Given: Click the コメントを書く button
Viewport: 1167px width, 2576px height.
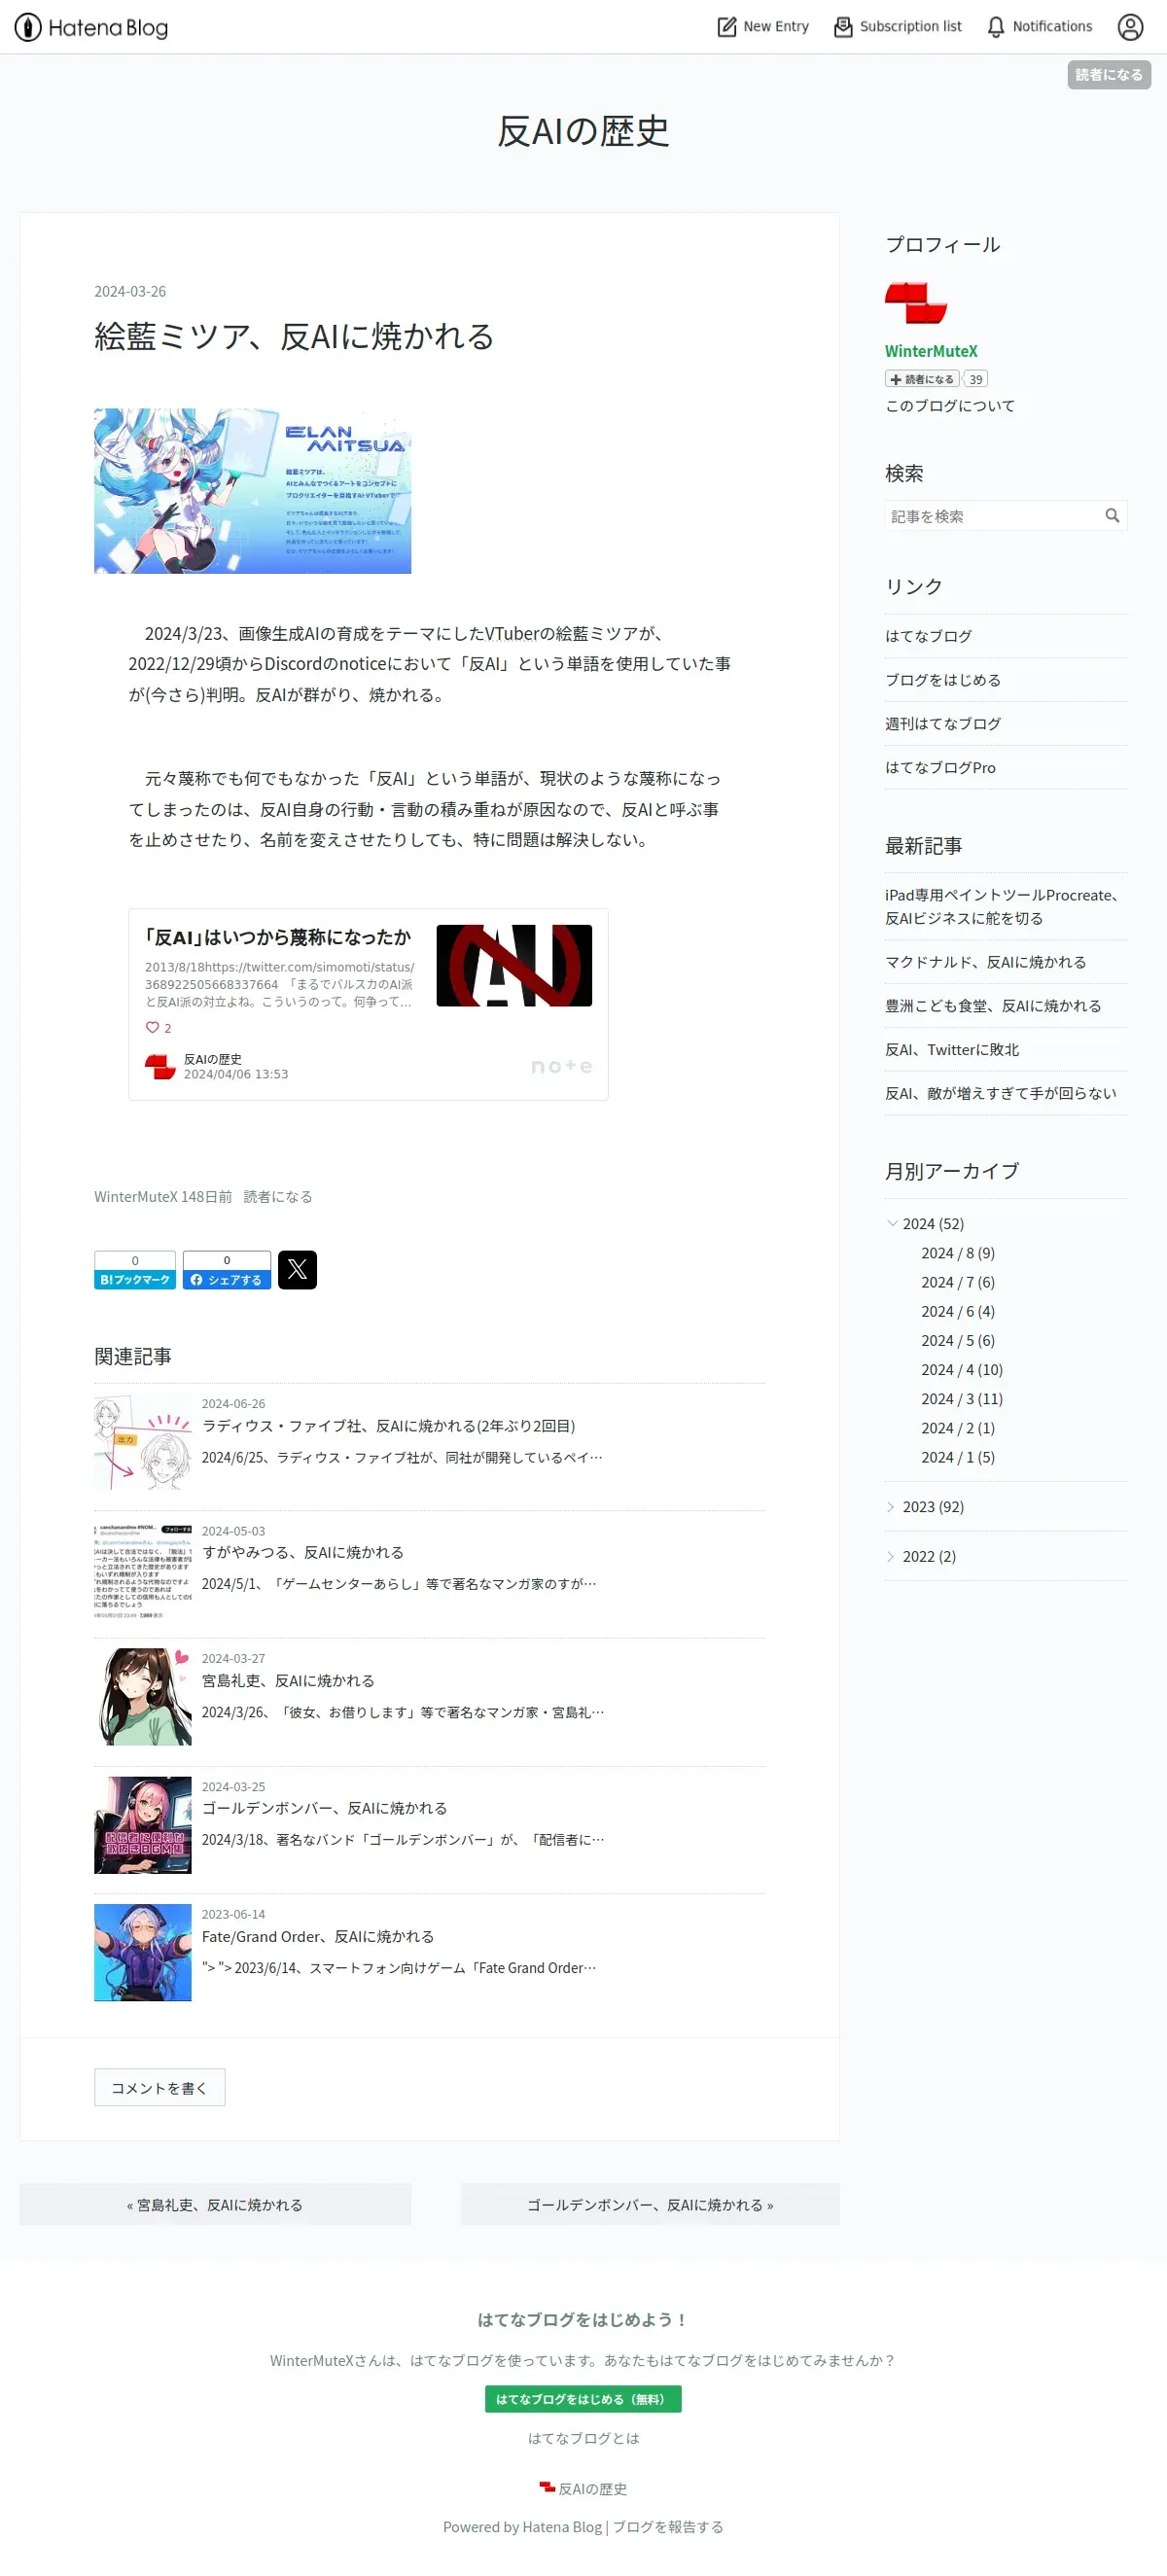Looking at the screenshot, I should tap(159, 2087).
